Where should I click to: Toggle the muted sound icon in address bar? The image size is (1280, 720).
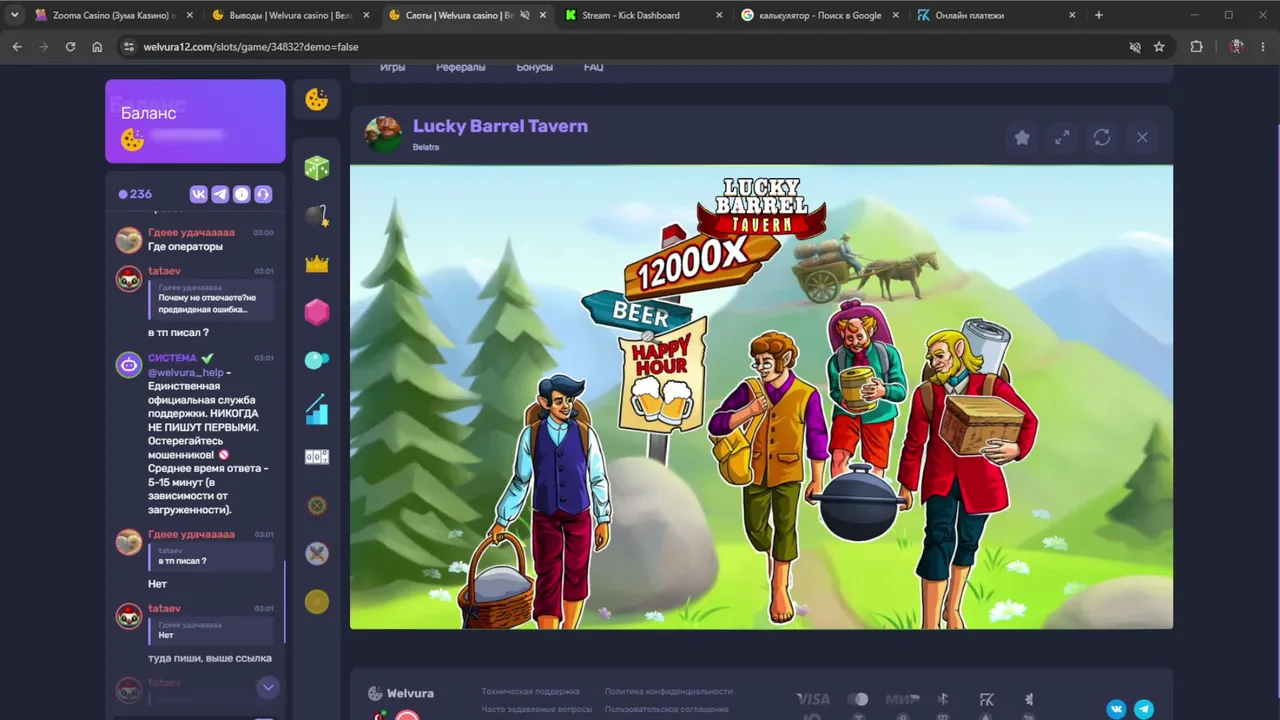pos(1134,47)
